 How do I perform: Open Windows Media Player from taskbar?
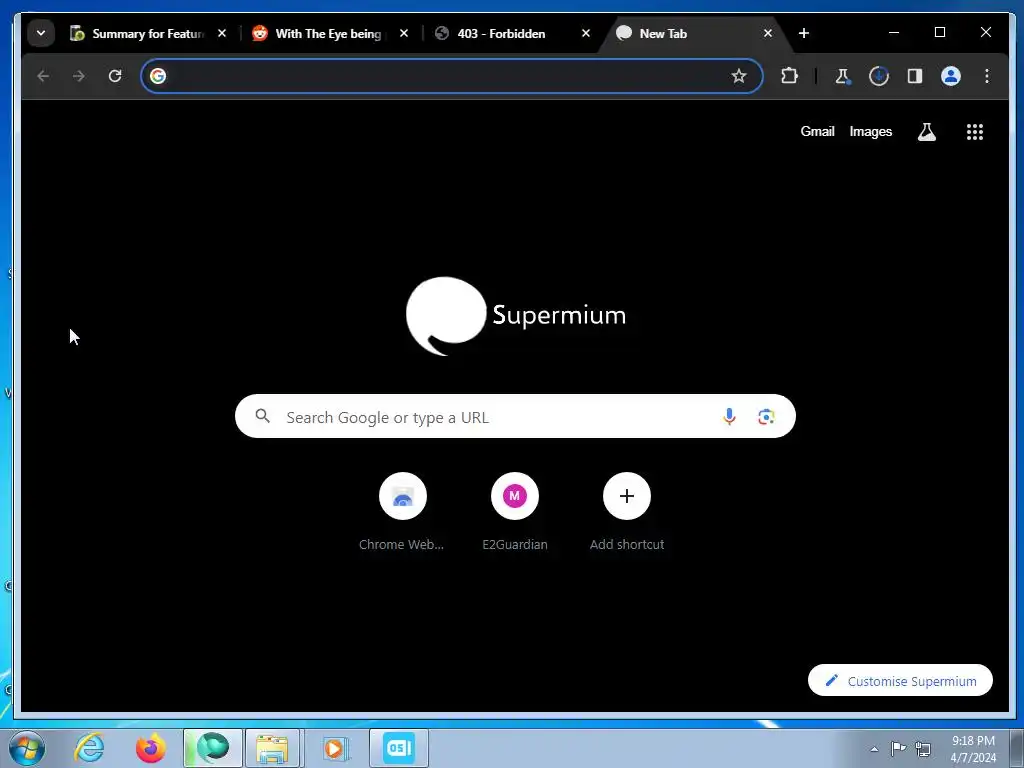click(x=335, y=748)
